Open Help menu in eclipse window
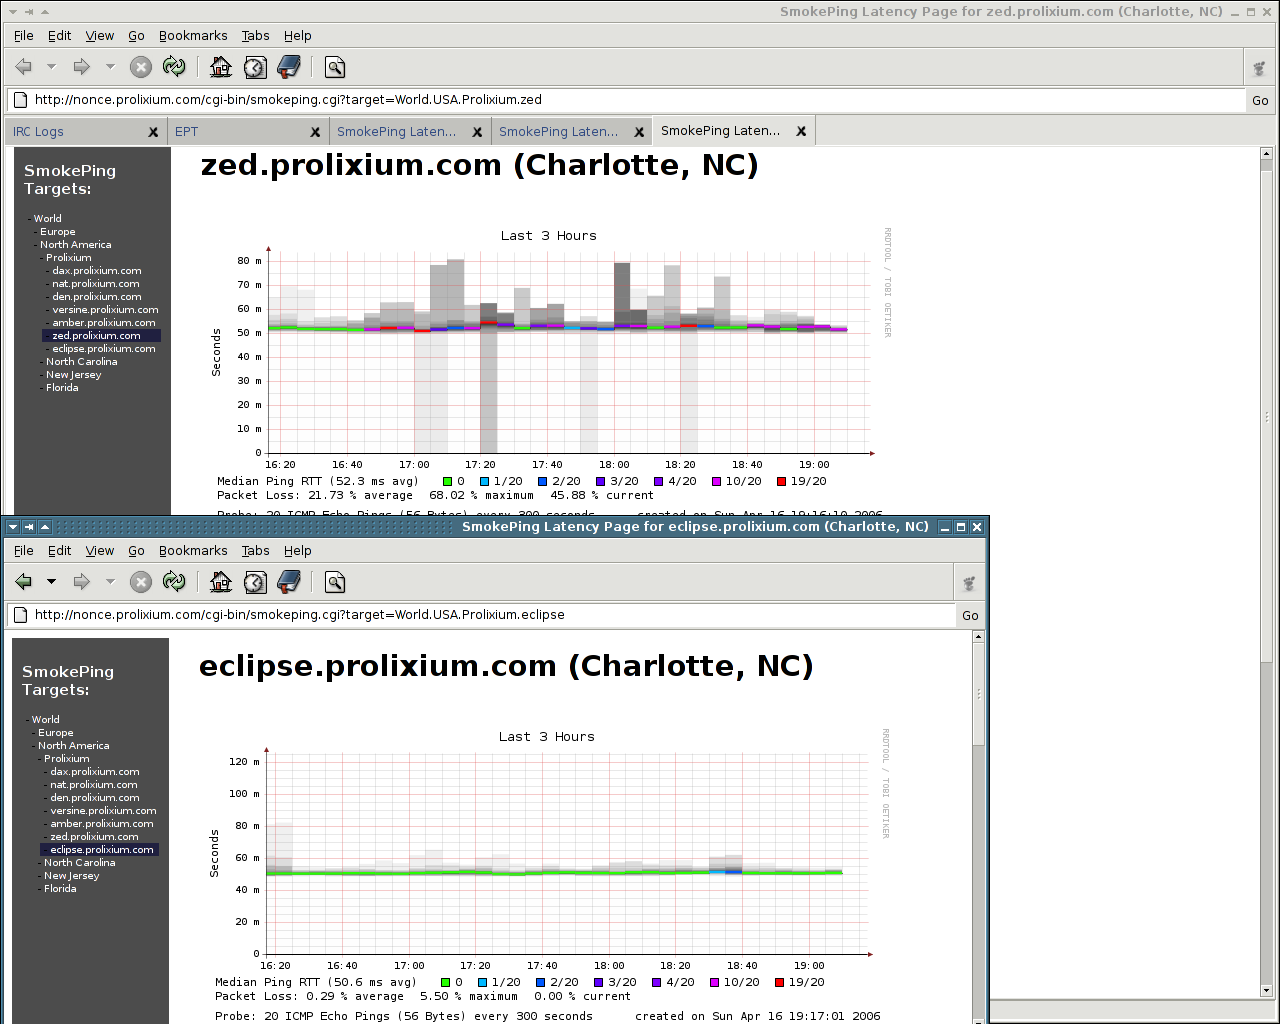Viewport: 1280px width, 1024px height. (297, 550)
